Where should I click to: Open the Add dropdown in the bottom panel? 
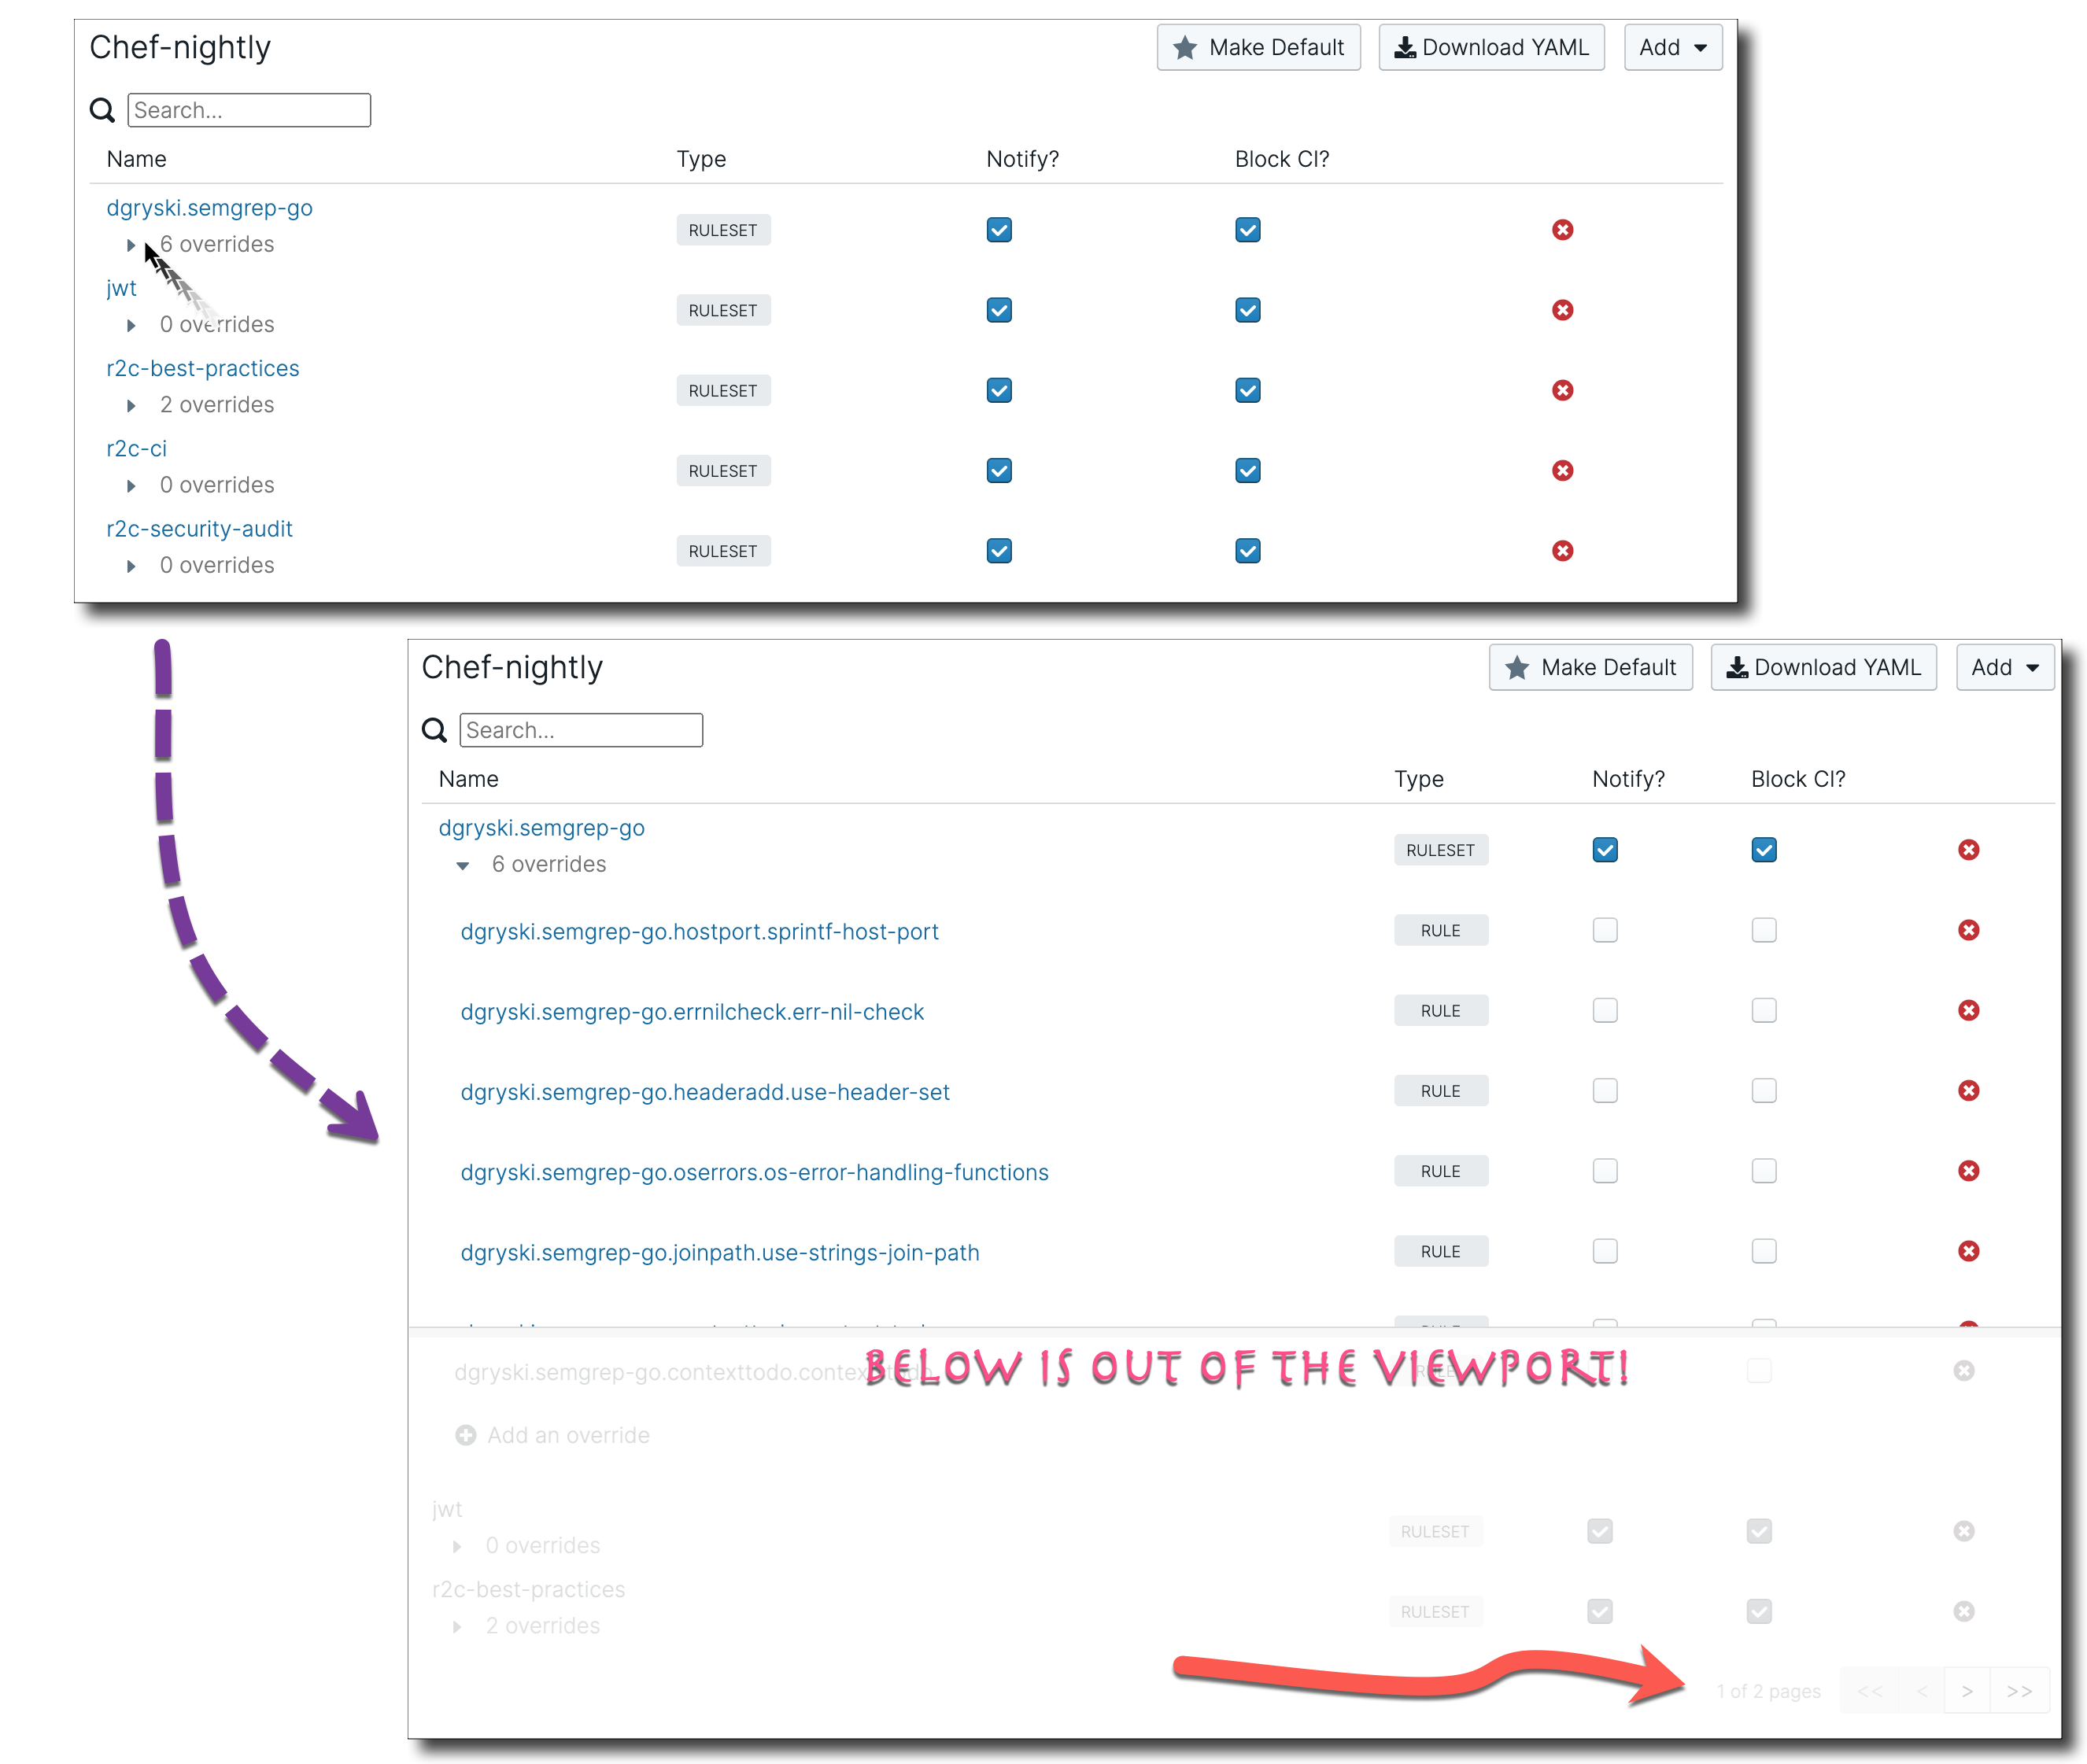(x=2004, y=667)
